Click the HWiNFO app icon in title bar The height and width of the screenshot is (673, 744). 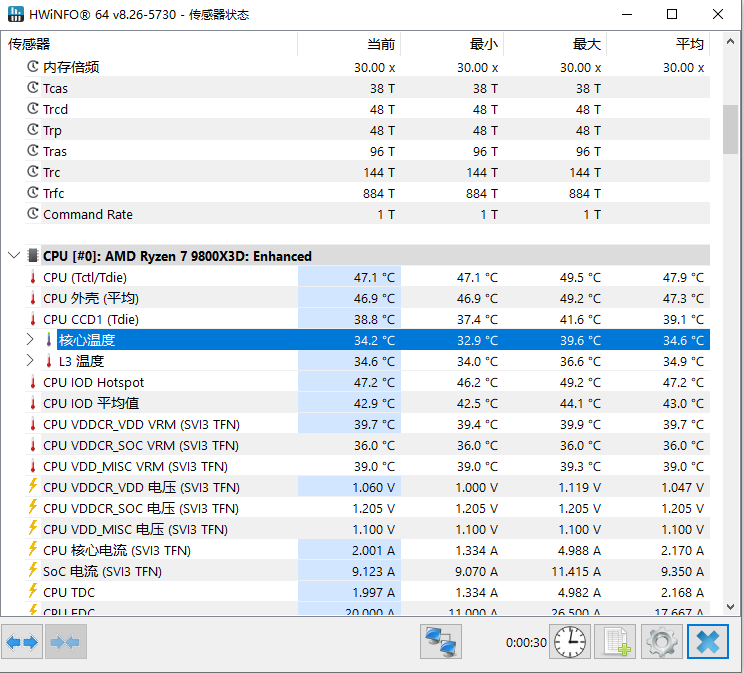click(x=15, y=14)
